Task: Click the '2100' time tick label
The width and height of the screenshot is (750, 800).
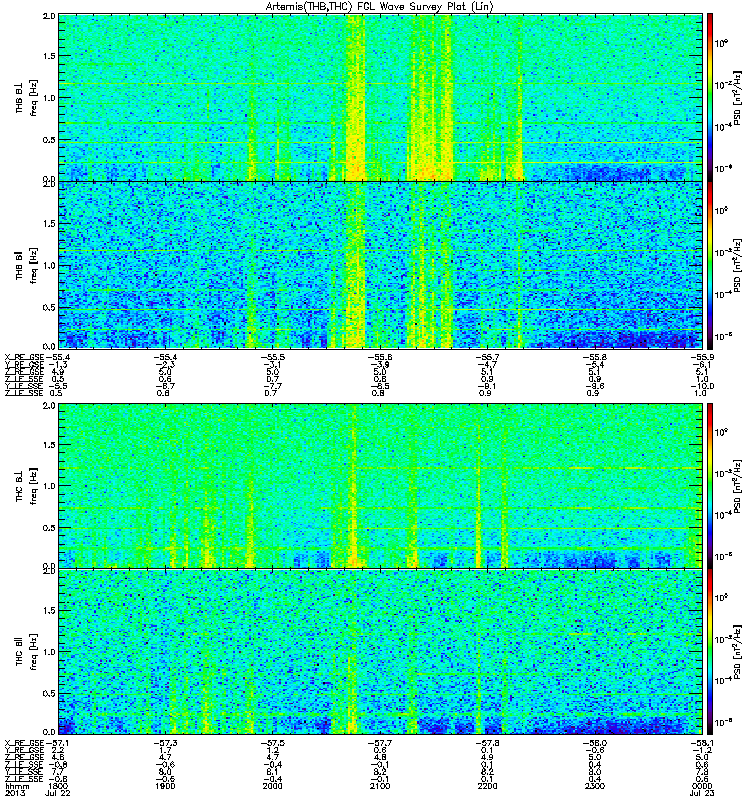Action: [x=380, y=786]
